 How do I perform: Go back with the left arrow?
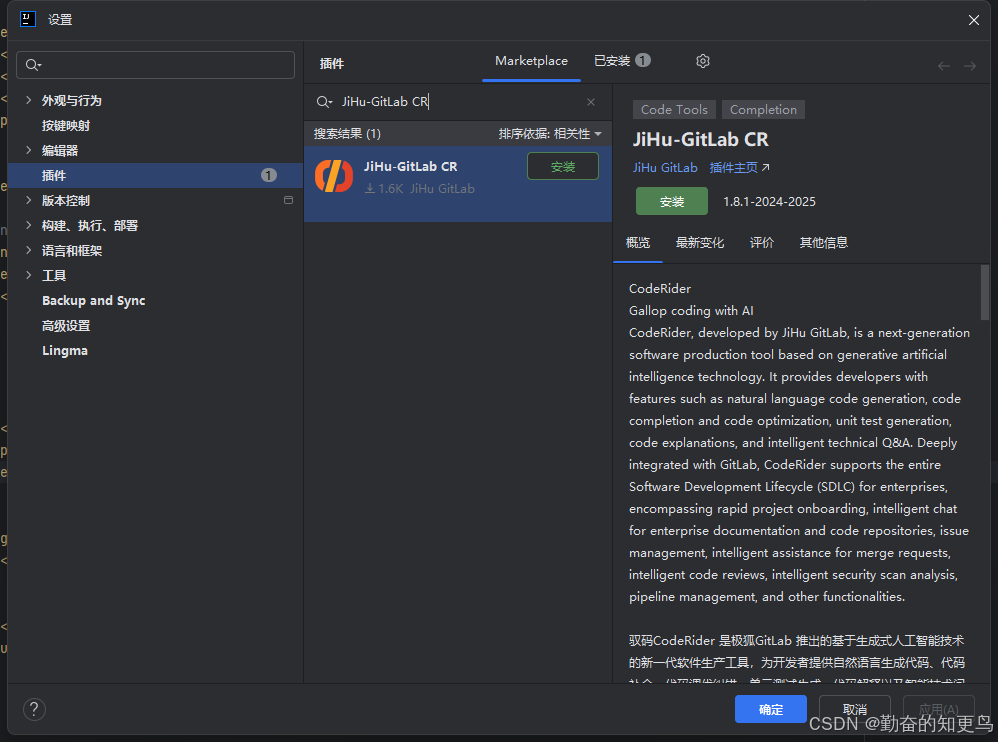(944, 66)
